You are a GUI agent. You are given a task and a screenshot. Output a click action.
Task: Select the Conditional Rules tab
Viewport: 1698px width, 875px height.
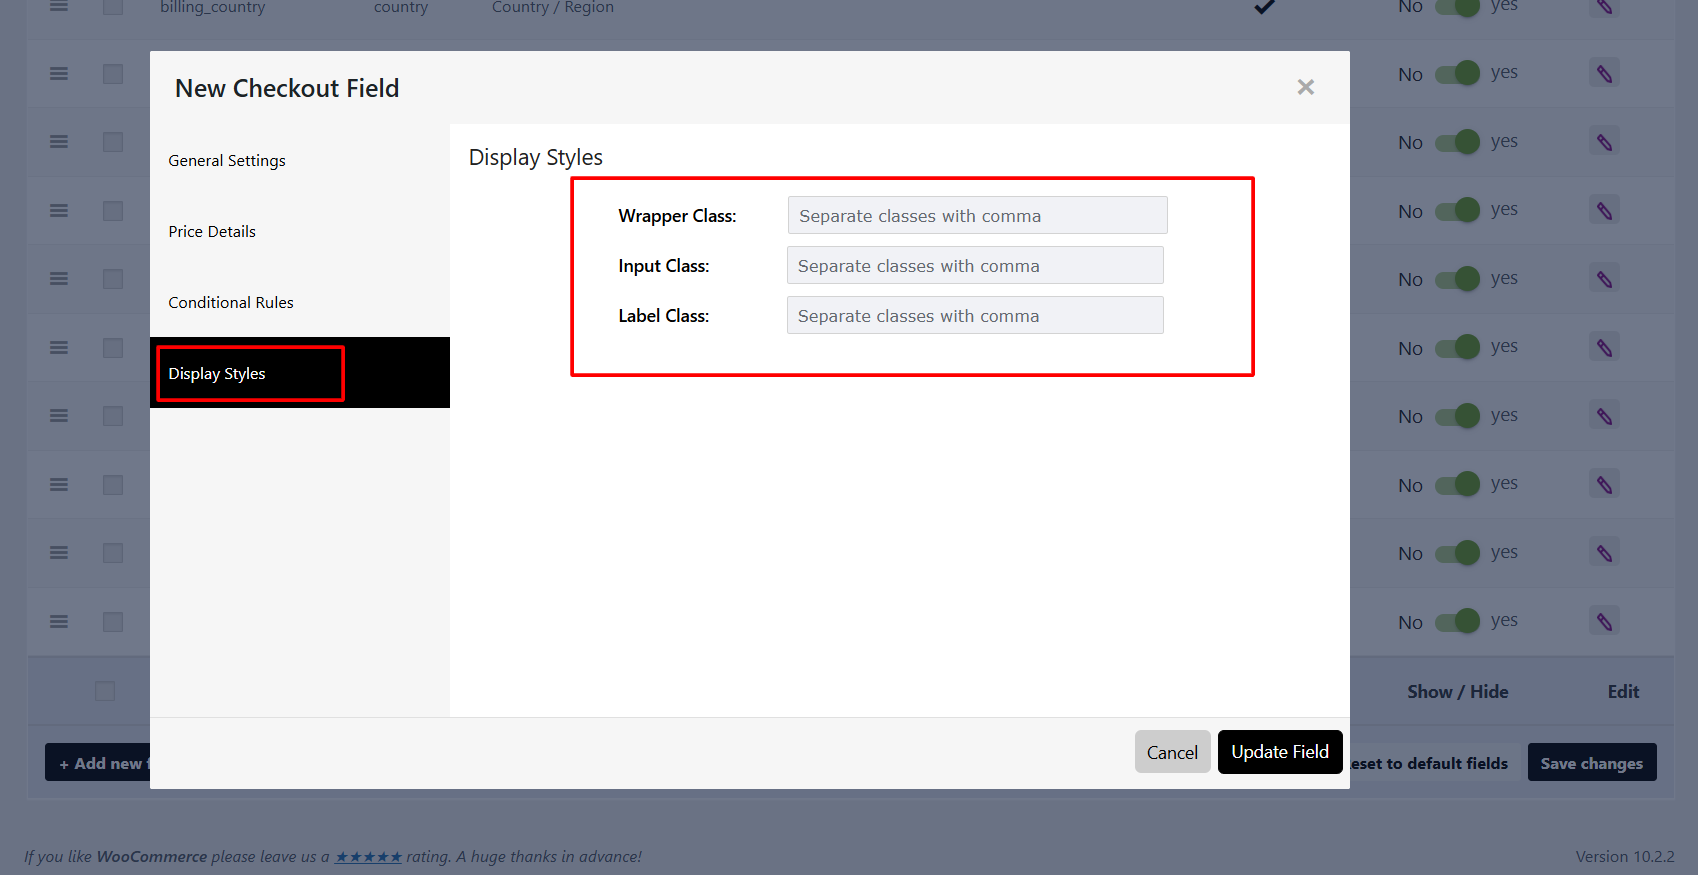(231, 303)
